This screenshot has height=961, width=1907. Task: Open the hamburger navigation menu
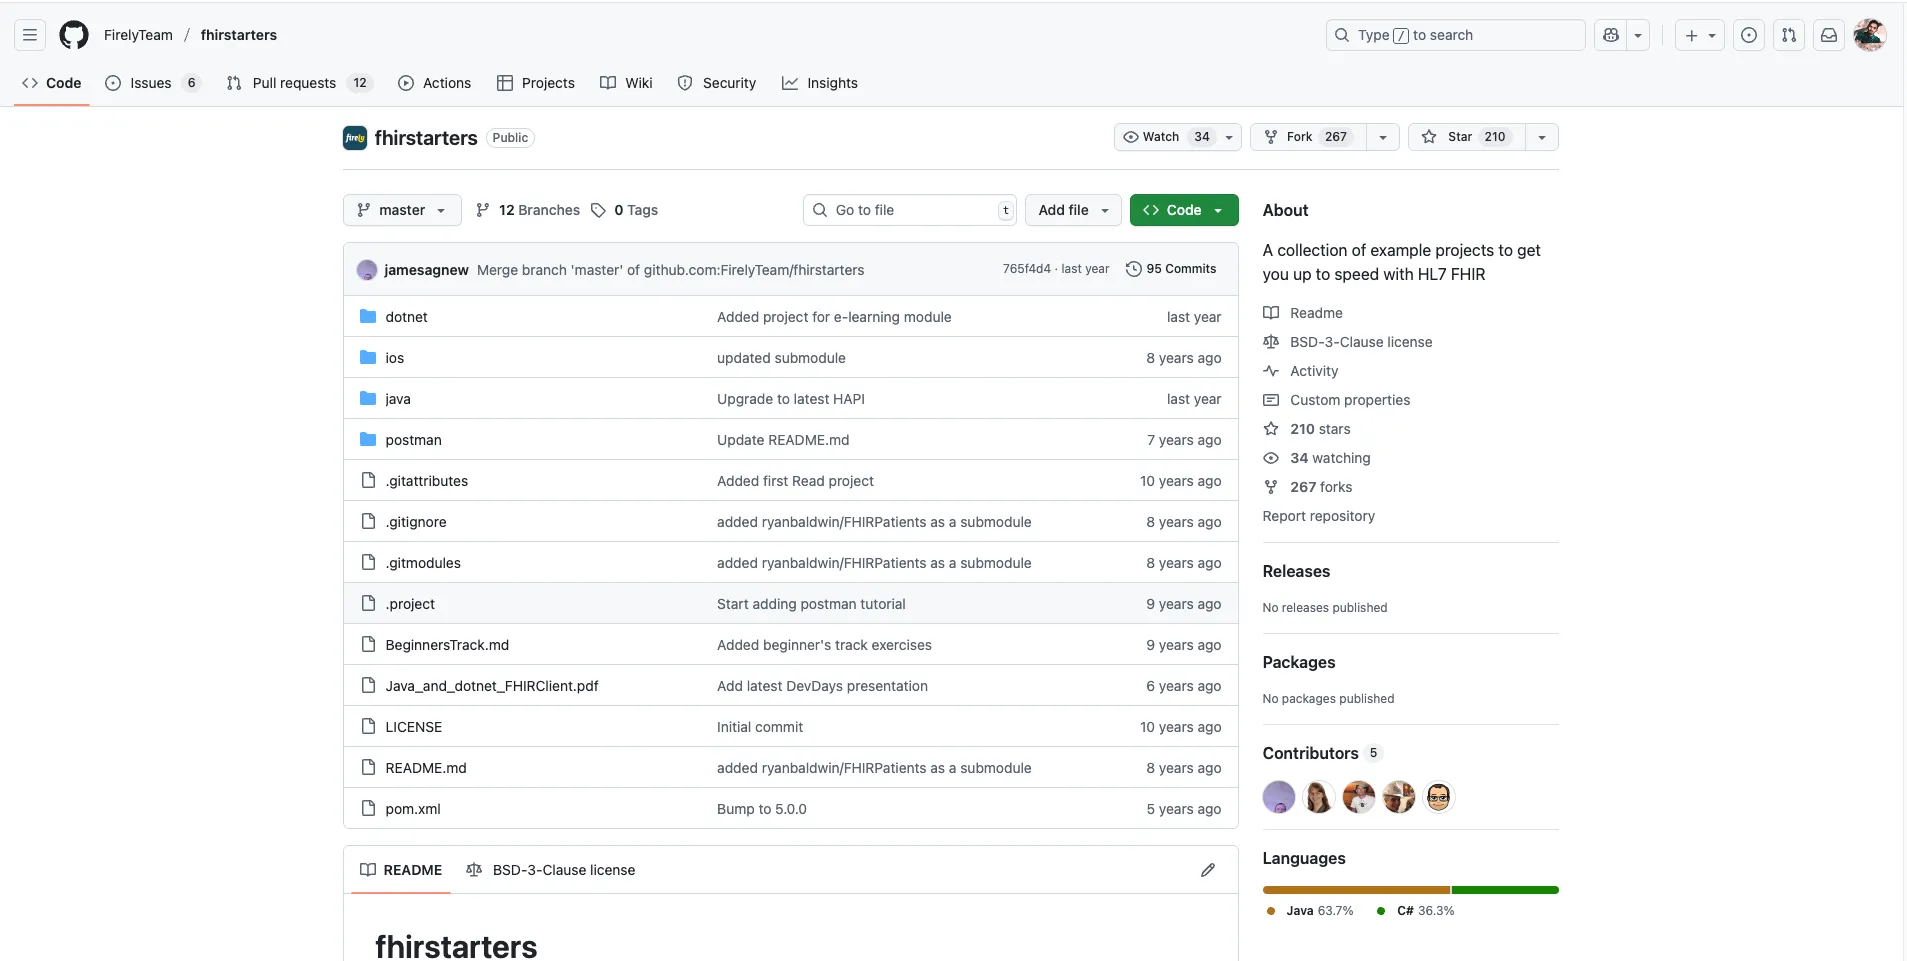pyautogui.click(x=30, y=35)
